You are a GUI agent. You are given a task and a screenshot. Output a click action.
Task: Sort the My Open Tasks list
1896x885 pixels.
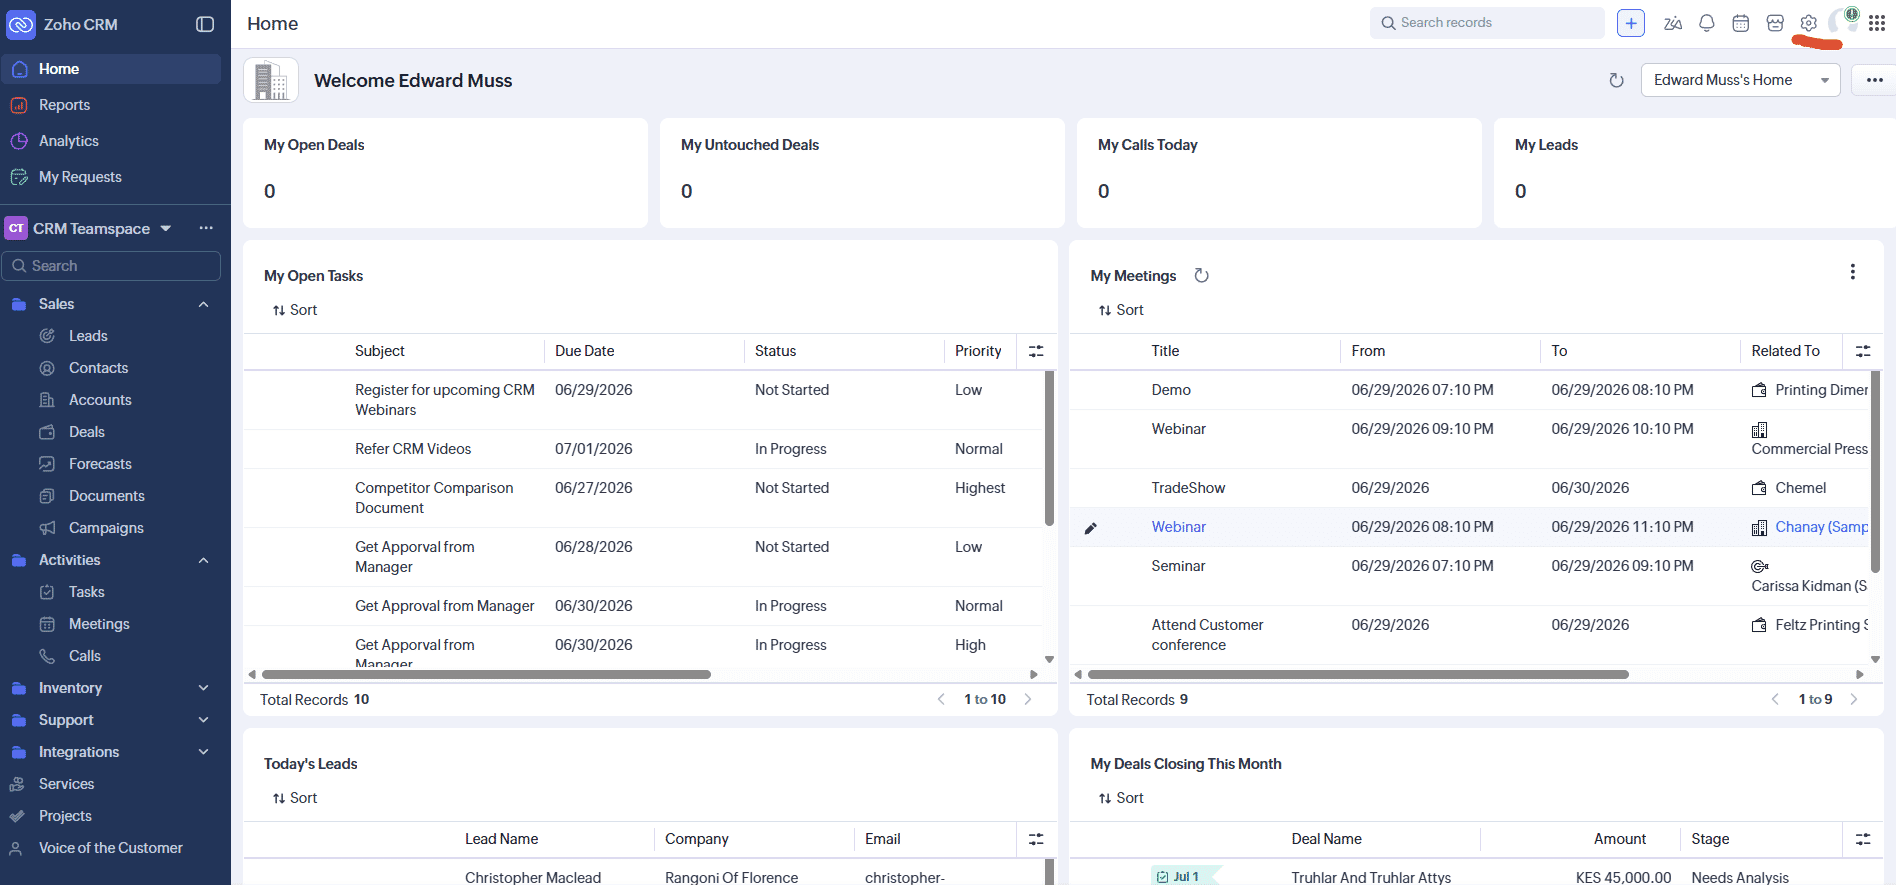[x=295, y=310]
